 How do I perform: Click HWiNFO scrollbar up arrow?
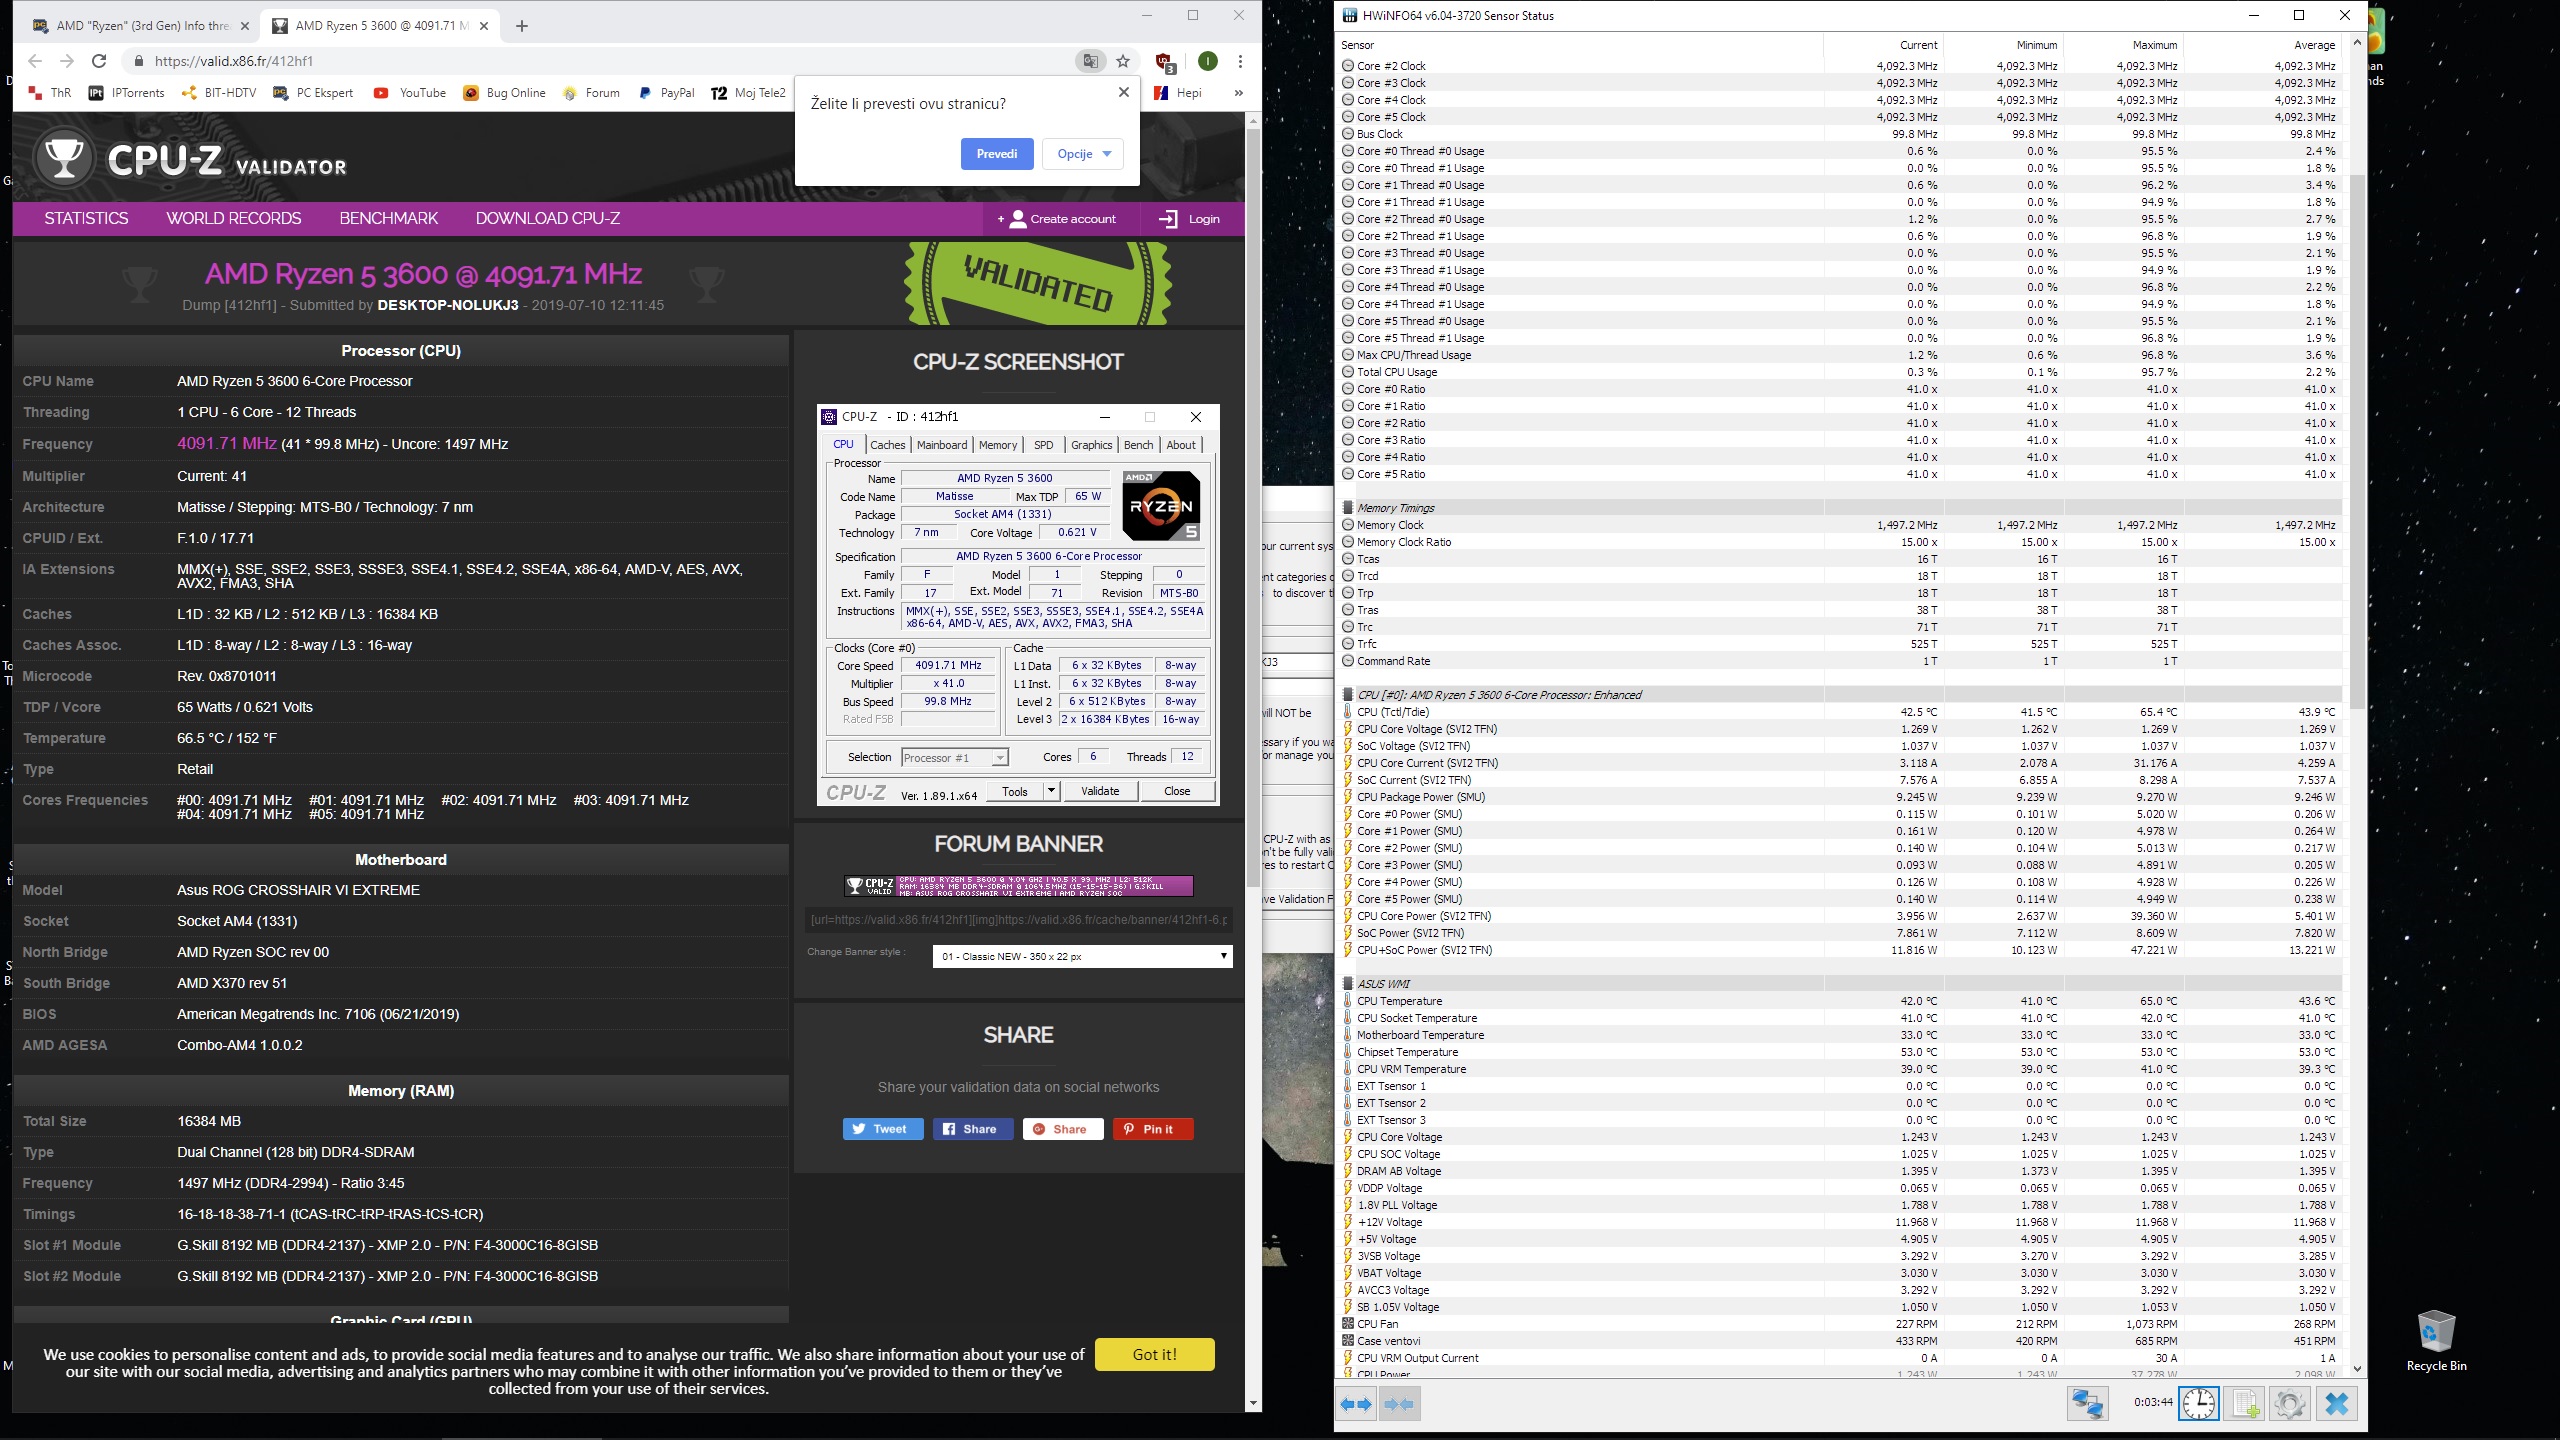[2357, 43]
